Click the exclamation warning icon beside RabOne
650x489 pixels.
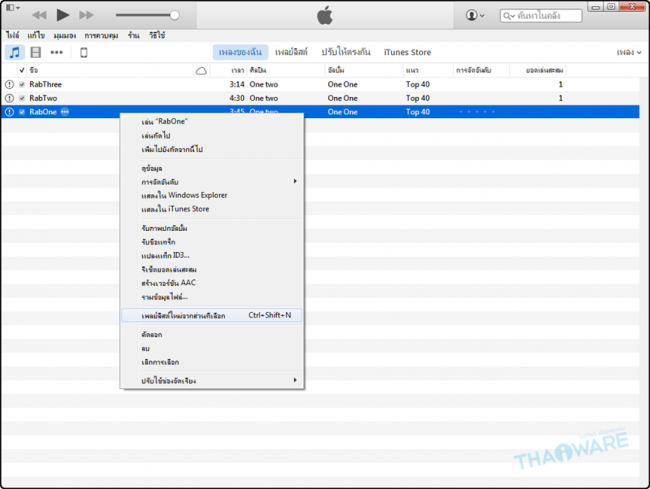coord(9,112)
